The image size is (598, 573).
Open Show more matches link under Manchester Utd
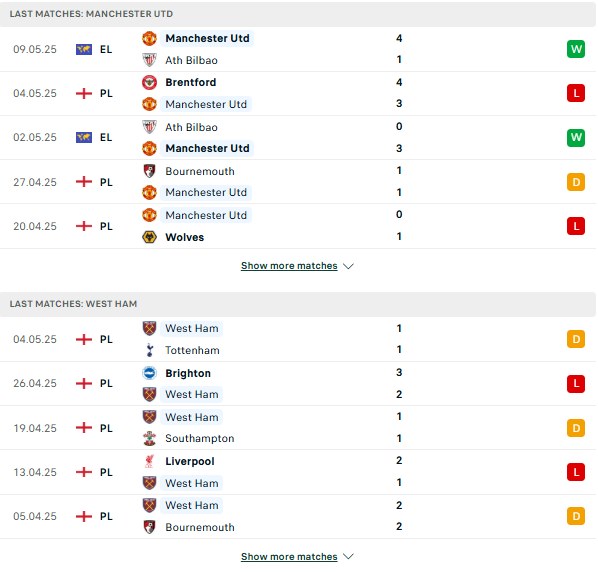[x=289, y=266]
